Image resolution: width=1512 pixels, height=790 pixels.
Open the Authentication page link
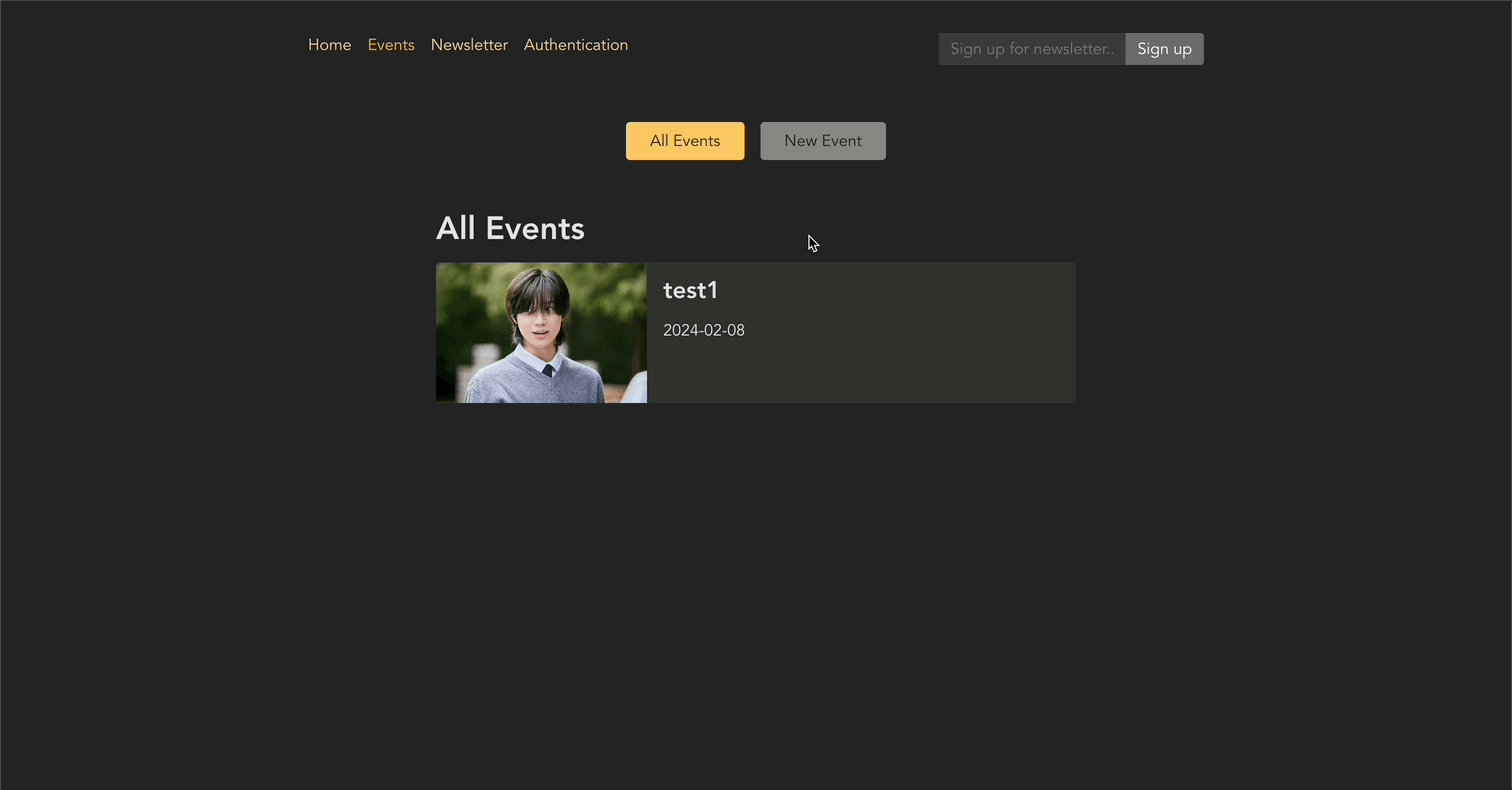pos(576,45)
